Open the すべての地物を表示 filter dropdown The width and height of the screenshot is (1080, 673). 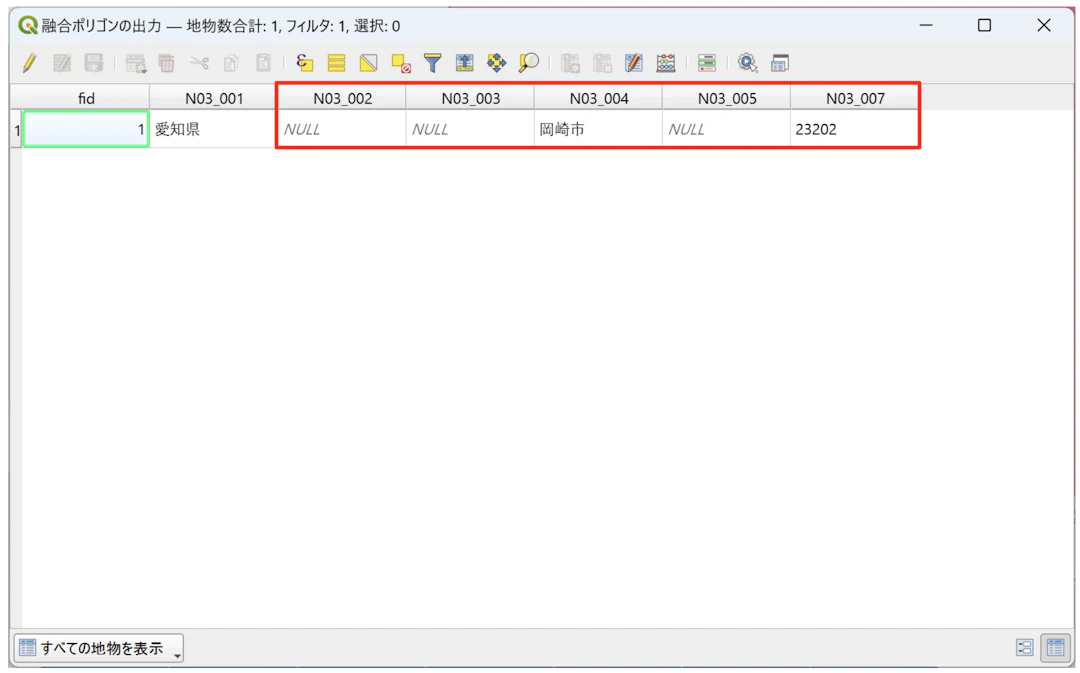pyautogui.click(x=99, y=648)
